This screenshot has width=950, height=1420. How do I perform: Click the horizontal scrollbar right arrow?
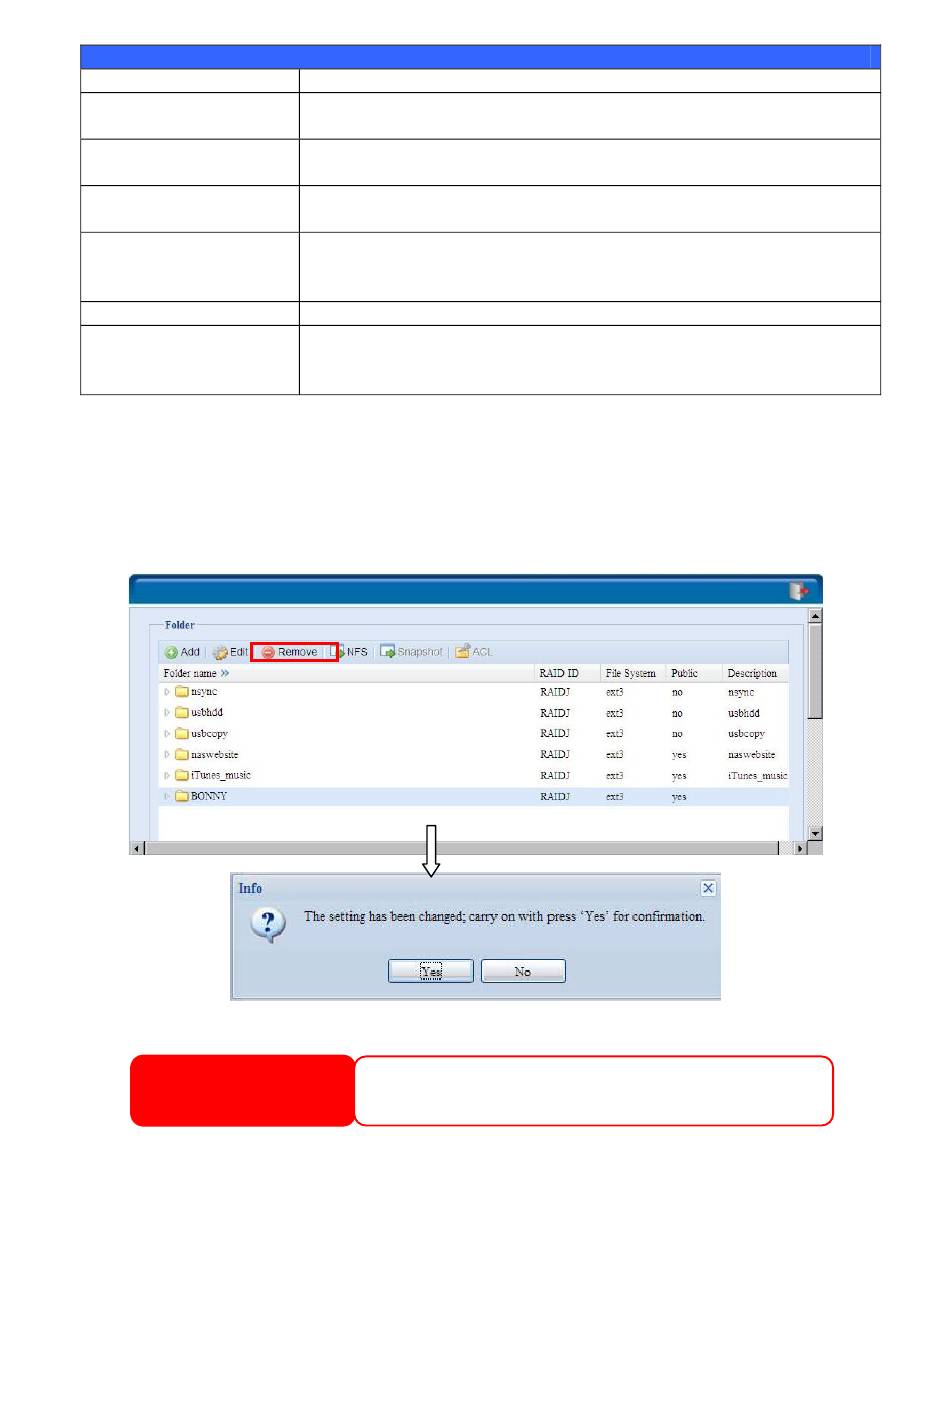pyautogui.click(x=799, y=848)
